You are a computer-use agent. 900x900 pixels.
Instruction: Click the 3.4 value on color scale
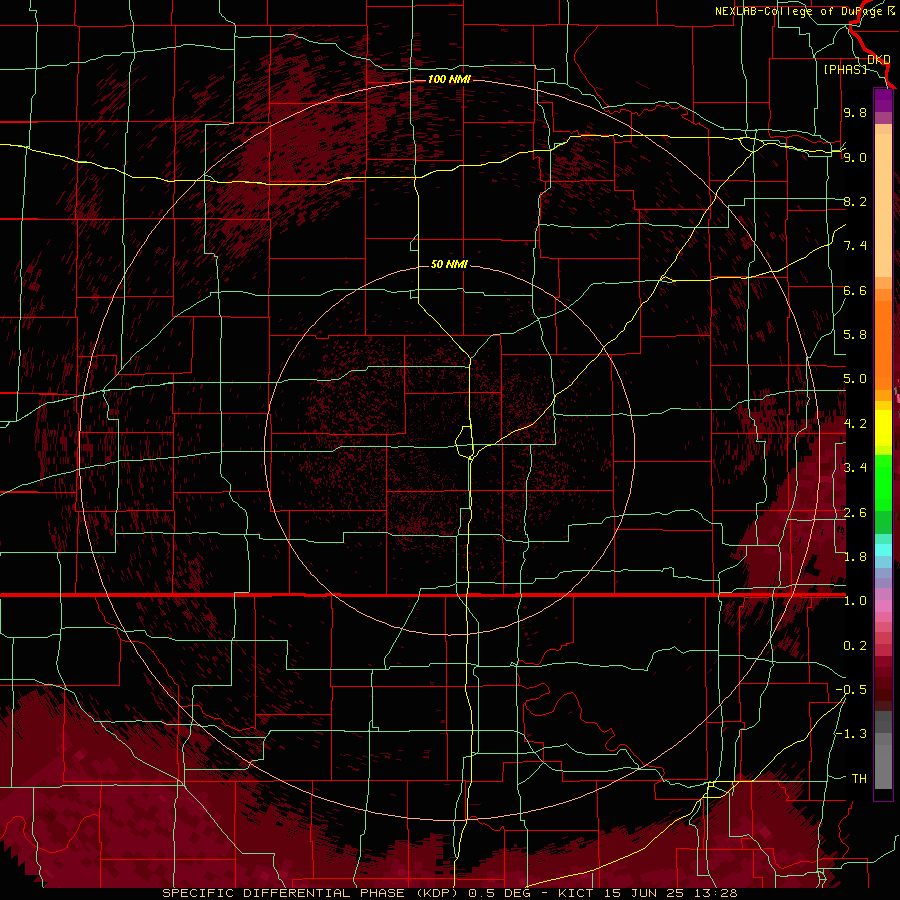pos(855,468)
